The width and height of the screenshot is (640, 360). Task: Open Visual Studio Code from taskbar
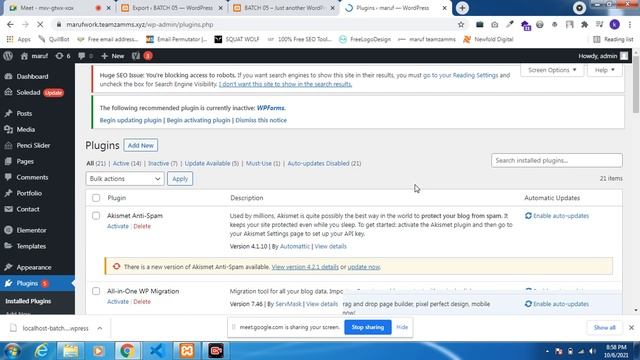[157, 351]
